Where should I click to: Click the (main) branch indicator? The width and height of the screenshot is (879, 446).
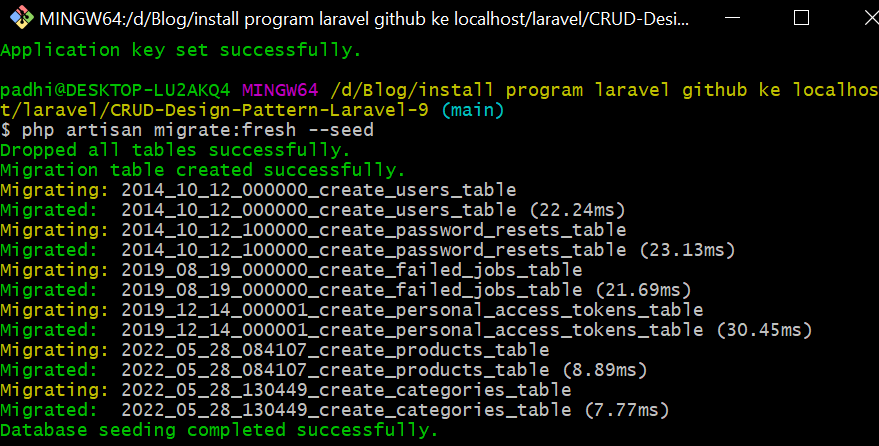(x=473, y=110)
